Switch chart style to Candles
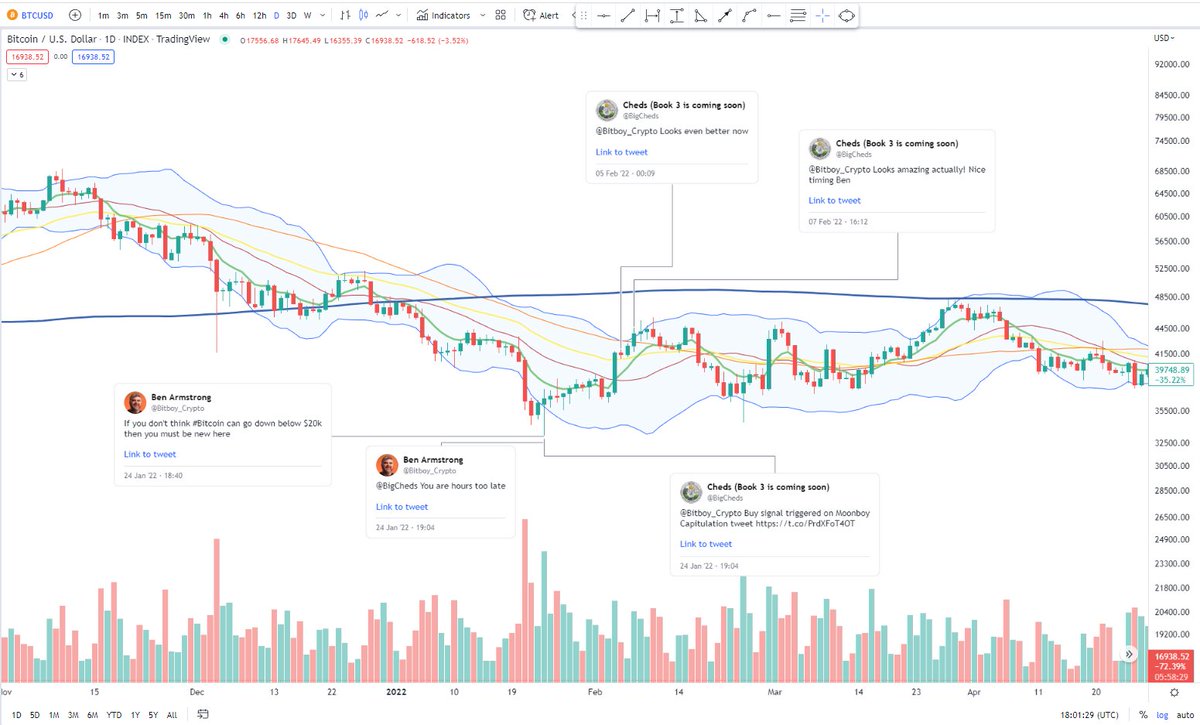Image resolution: width=1200 pixels, height=725 pixels. point(364,16)
